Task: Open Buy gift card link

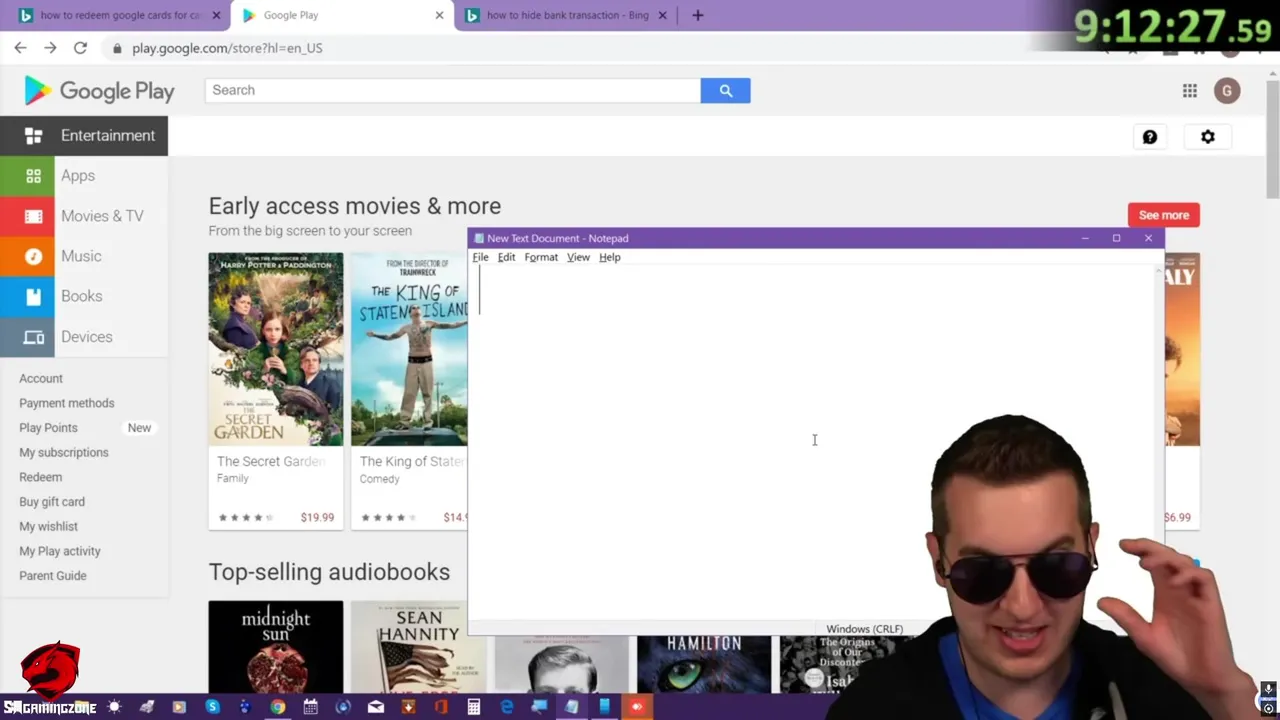Action: tap(52, 502)
